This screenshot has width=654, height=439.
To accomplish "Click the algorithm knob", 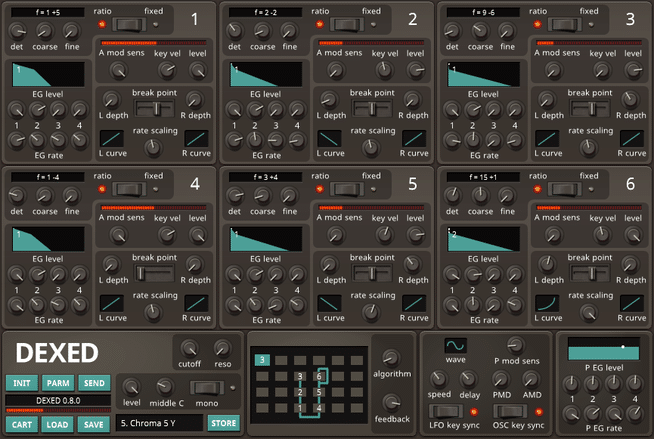I will [391, 358].
